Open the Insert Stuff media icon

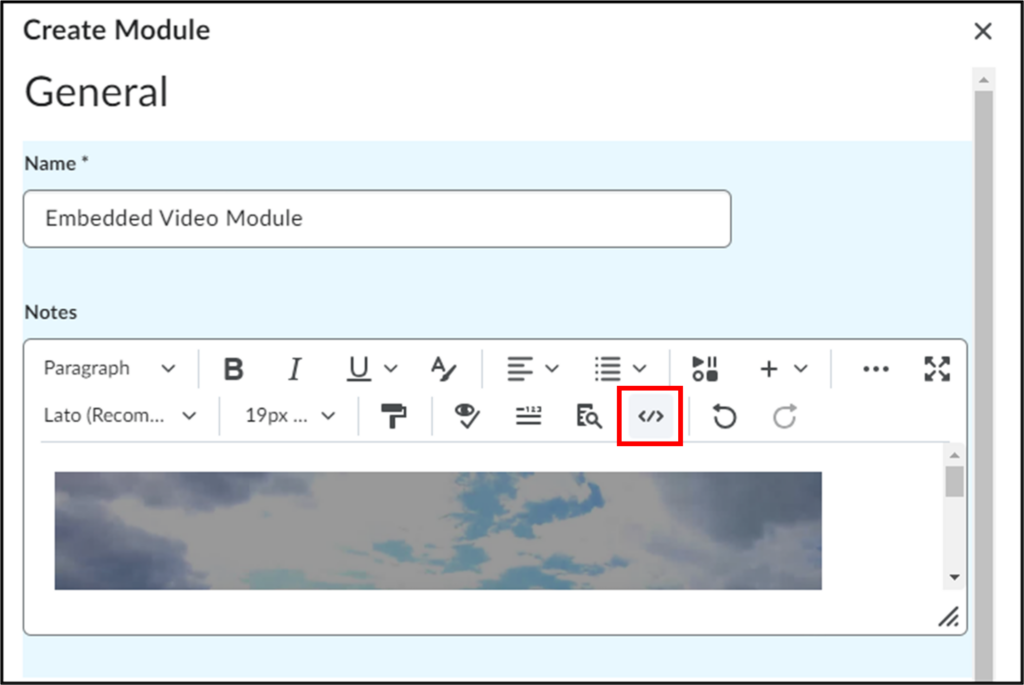click(x=705, y=369)
